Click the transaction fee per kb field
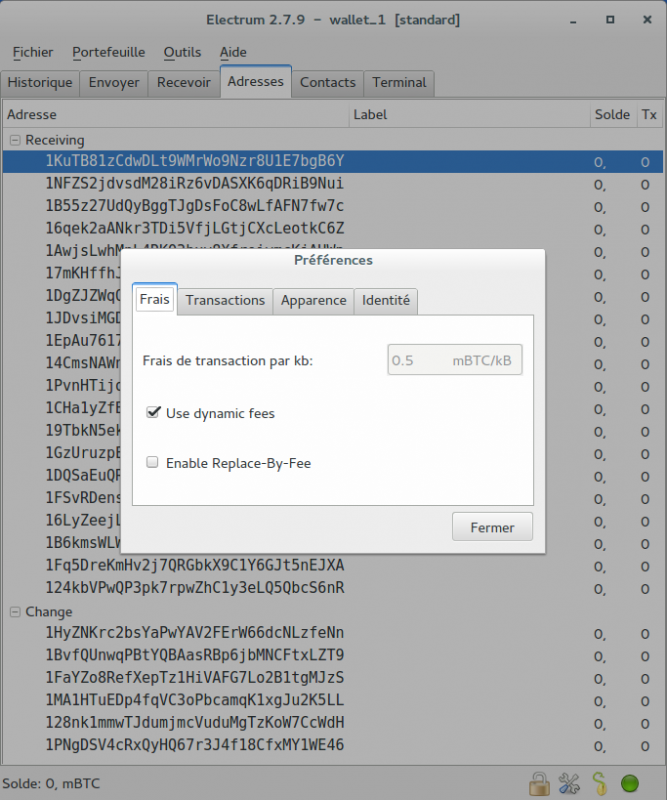 click(455, 360)
